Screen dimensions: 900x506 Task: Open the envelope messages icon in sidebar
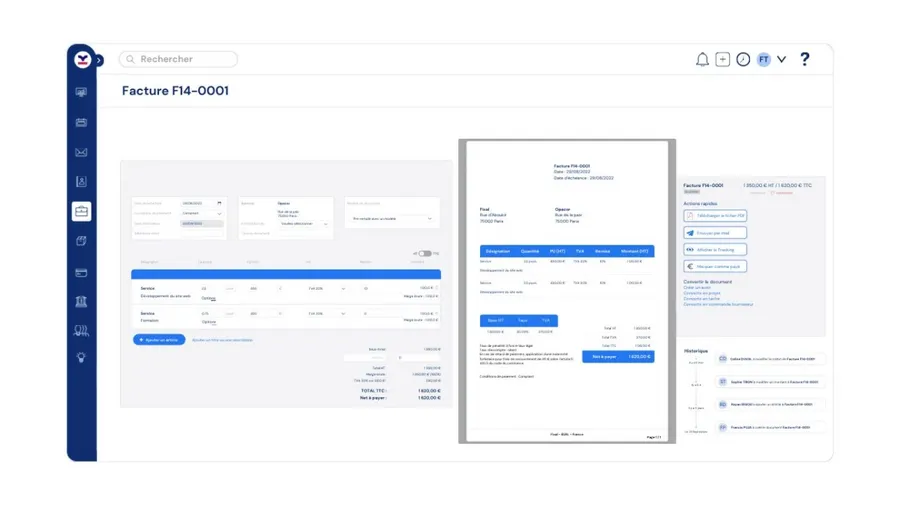[81, 152]
